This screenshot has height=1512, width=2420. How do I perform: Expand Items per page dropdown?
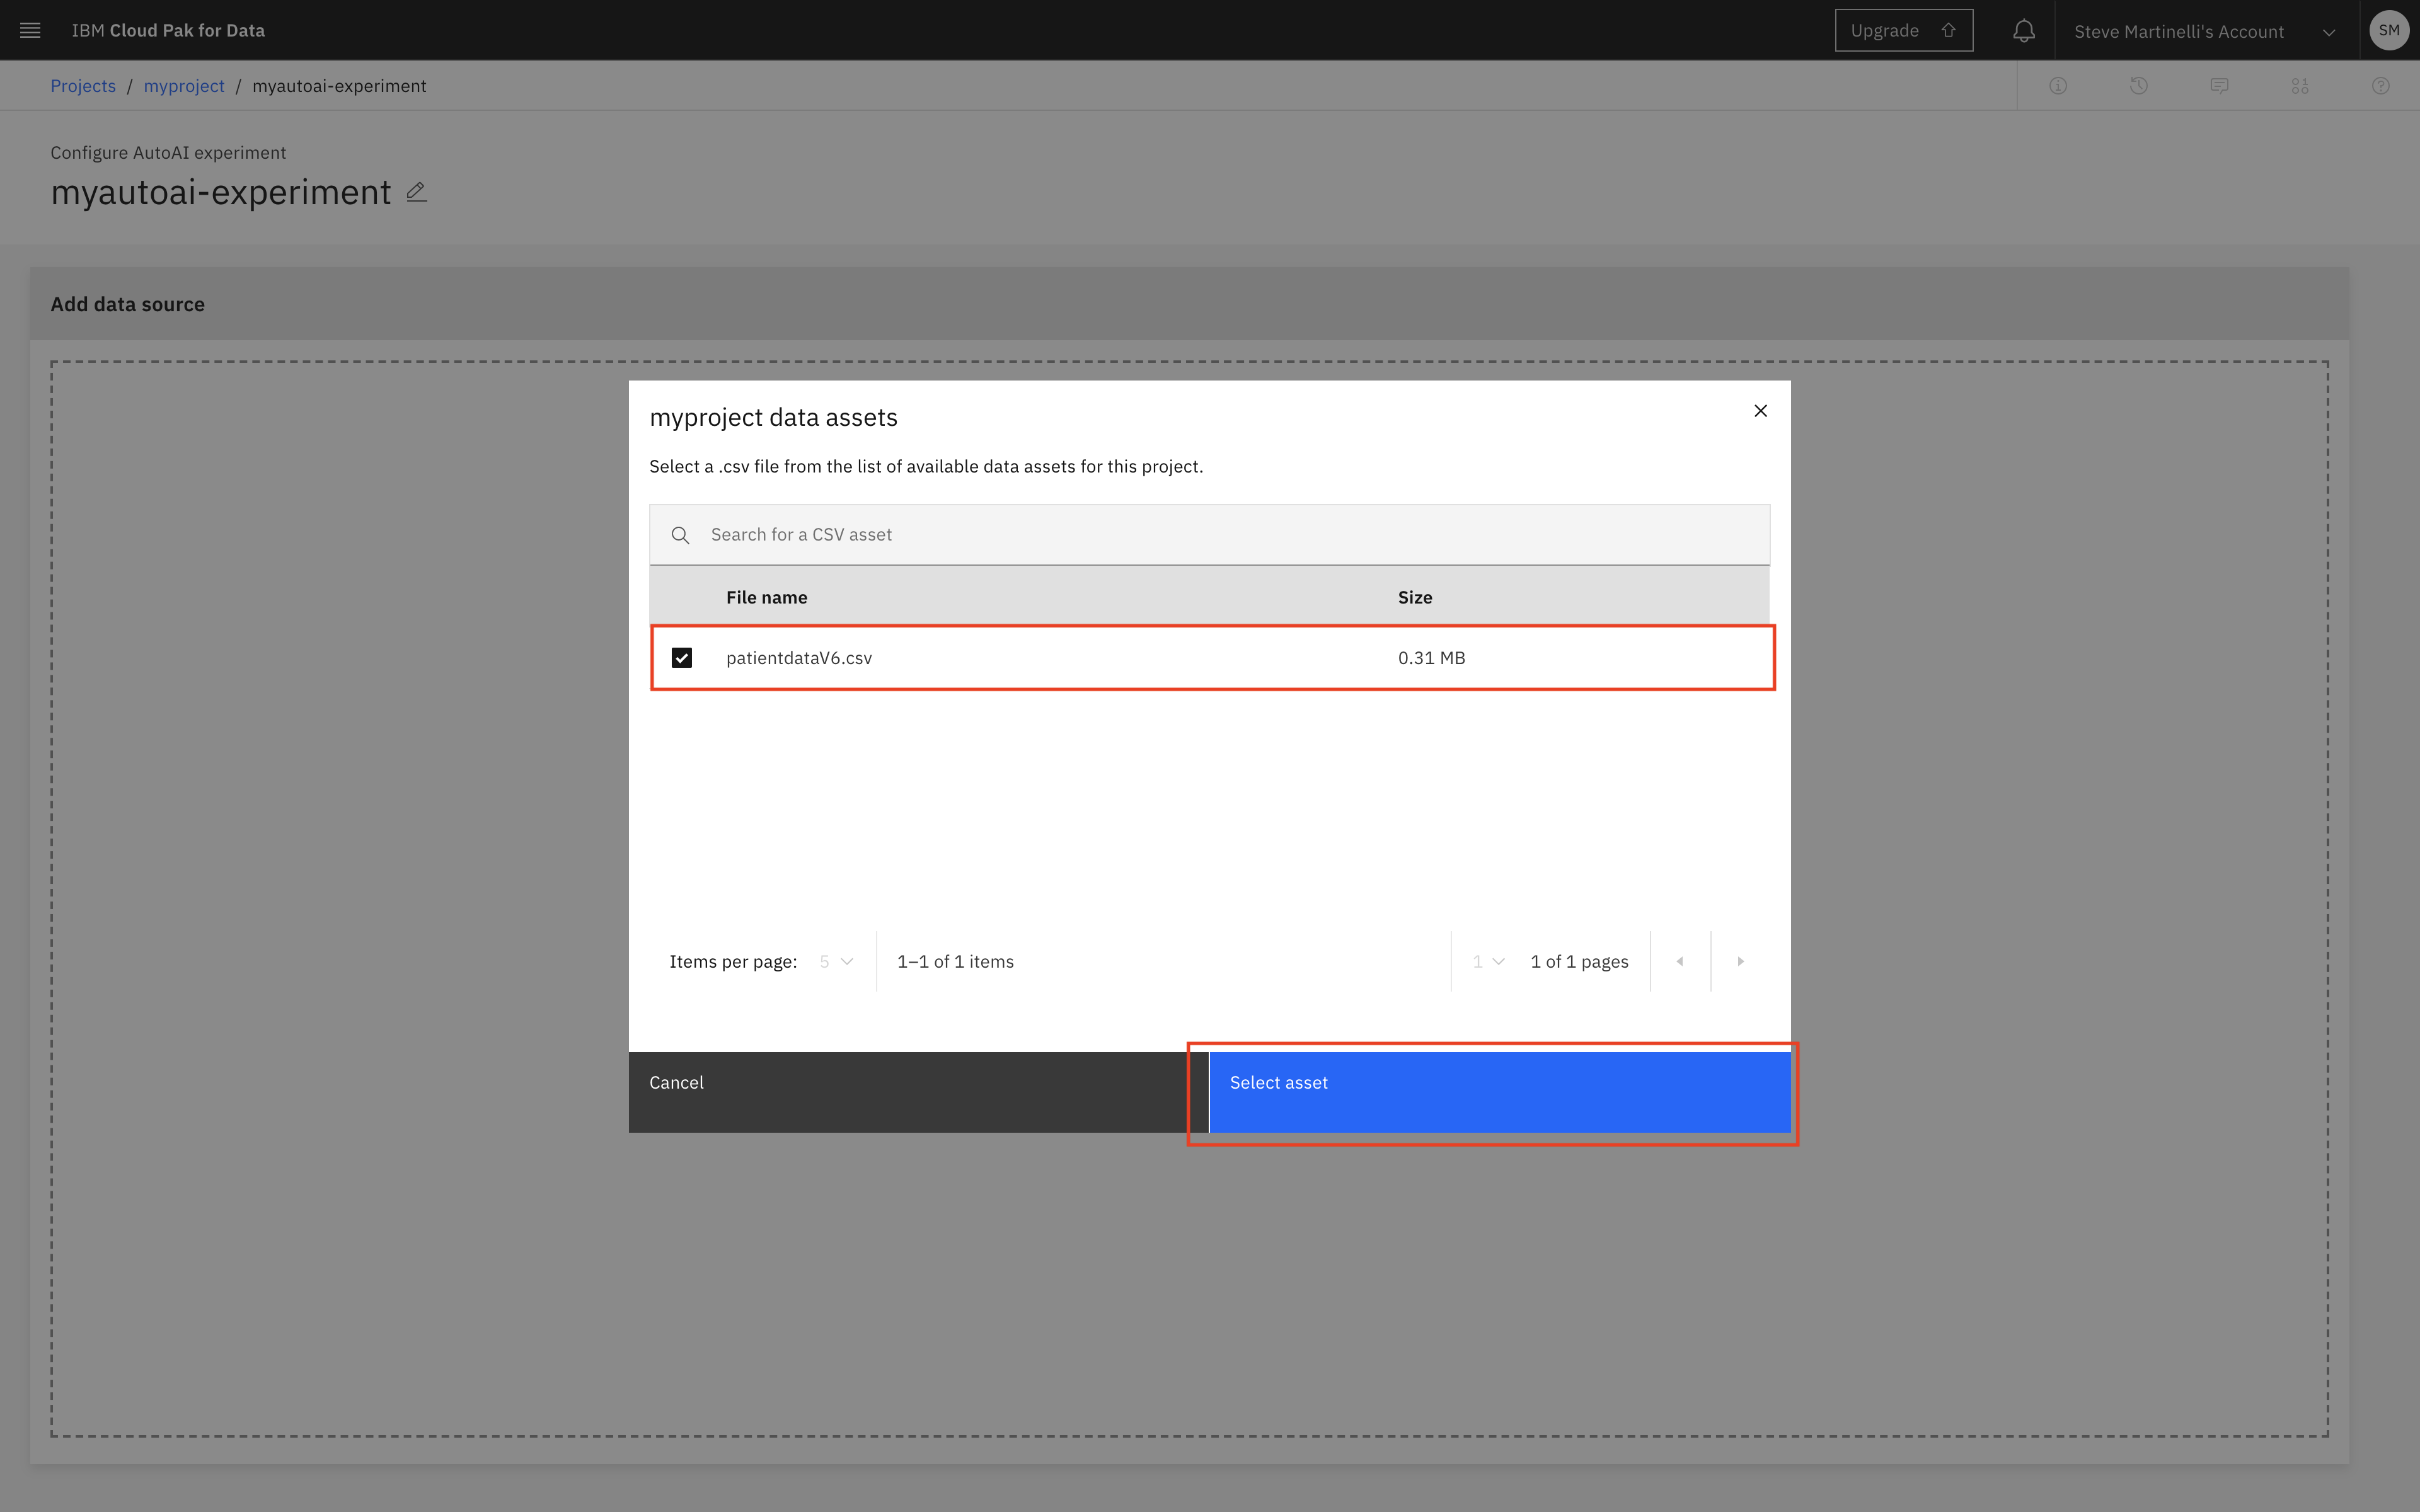tap(836, 962)
